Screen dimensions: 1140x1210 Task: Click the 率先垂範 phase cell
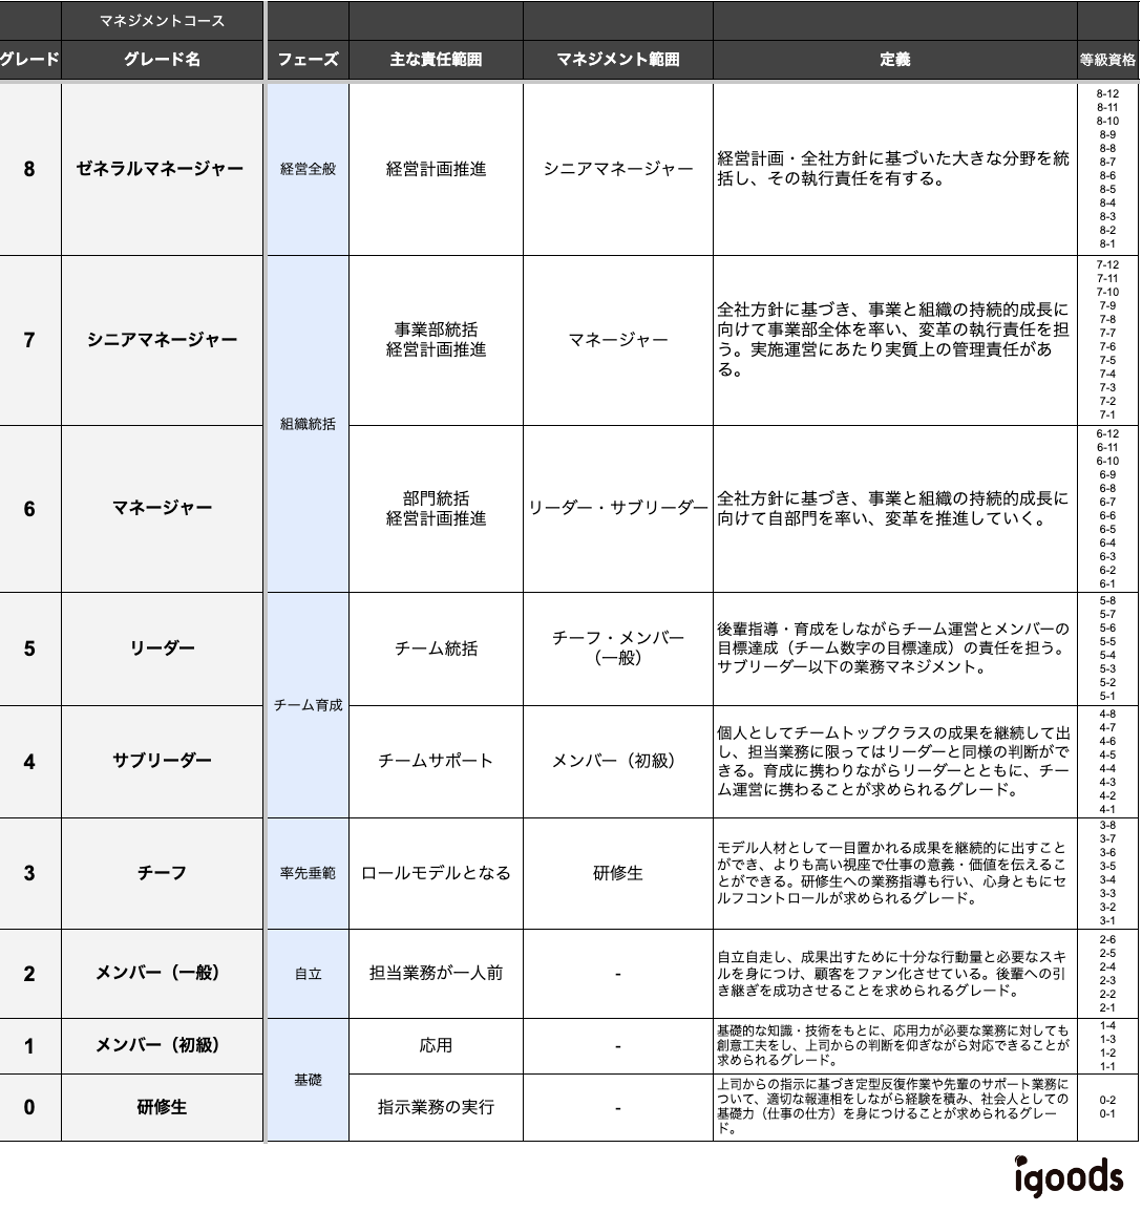tap(305, 870)
